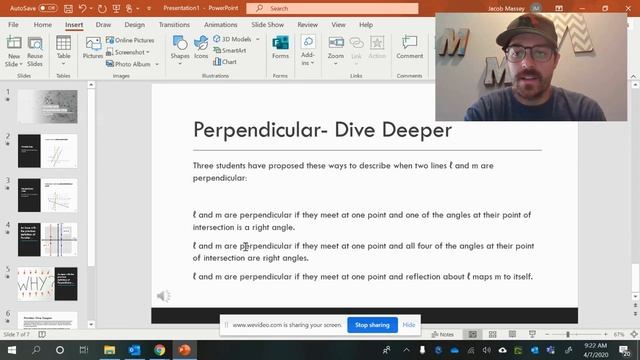Screen dimensions: 640x360
Task: Open Customize Quick Access Toolbar dropdown
Action: [149, 8]
